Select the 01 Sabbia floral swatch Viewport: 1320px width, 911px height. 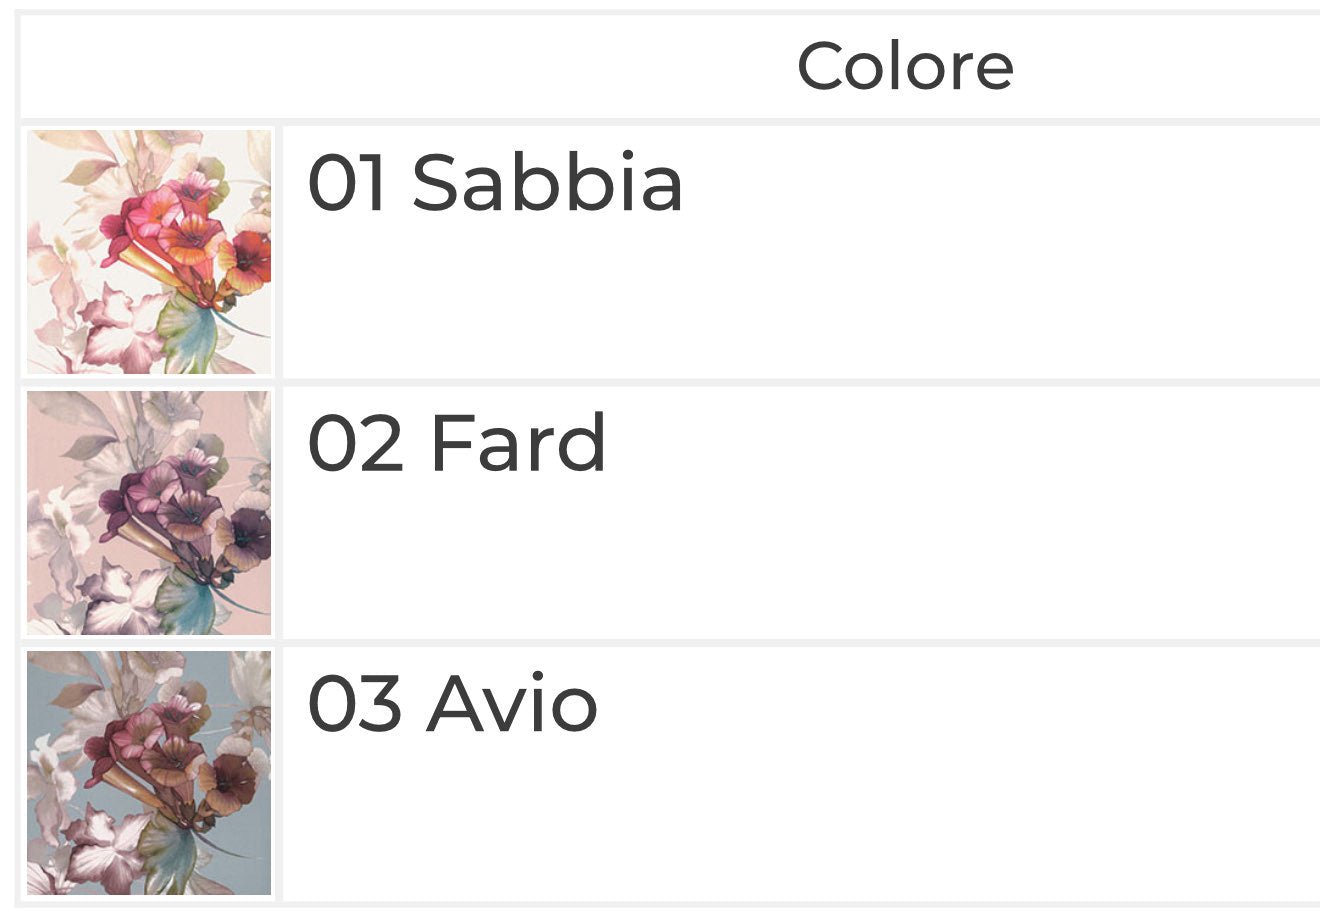click(x=149, y=251)
